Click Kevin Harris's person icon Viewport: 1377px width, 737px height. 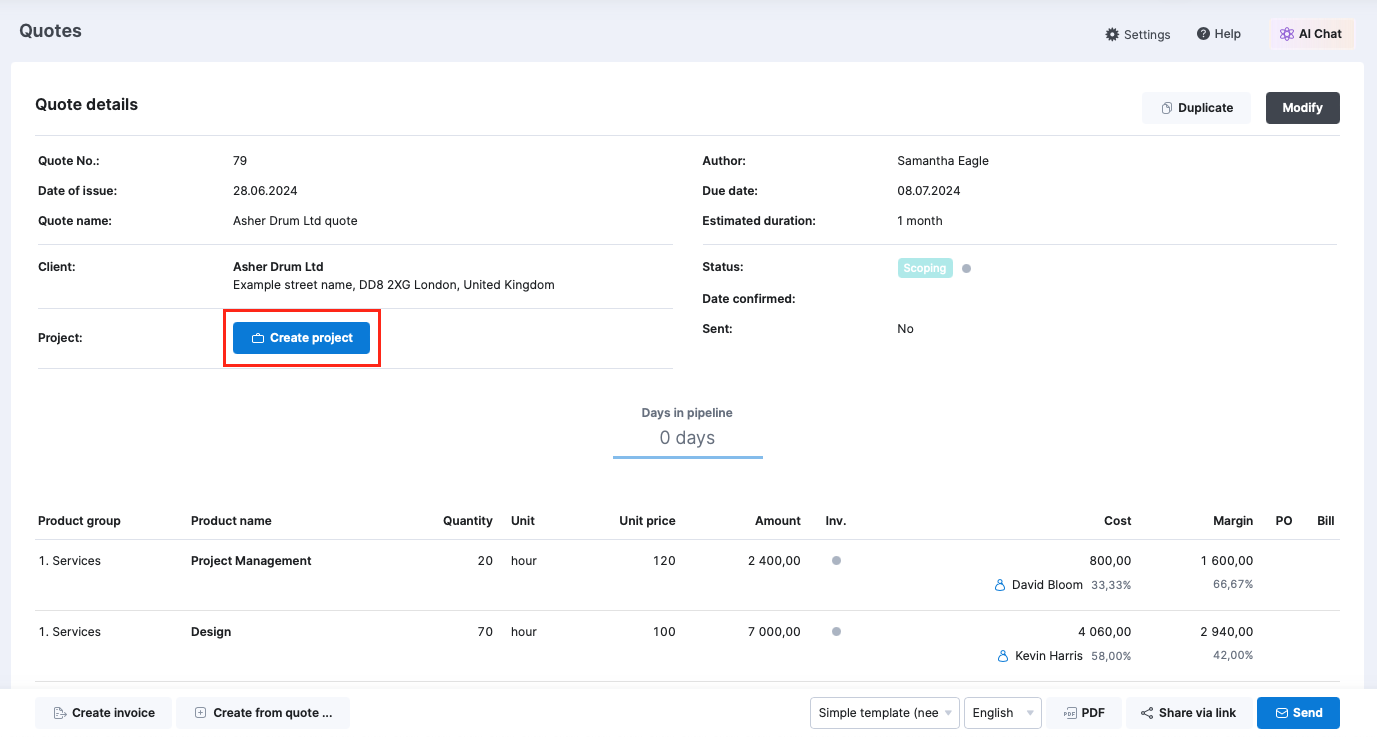pos(1002,655)
